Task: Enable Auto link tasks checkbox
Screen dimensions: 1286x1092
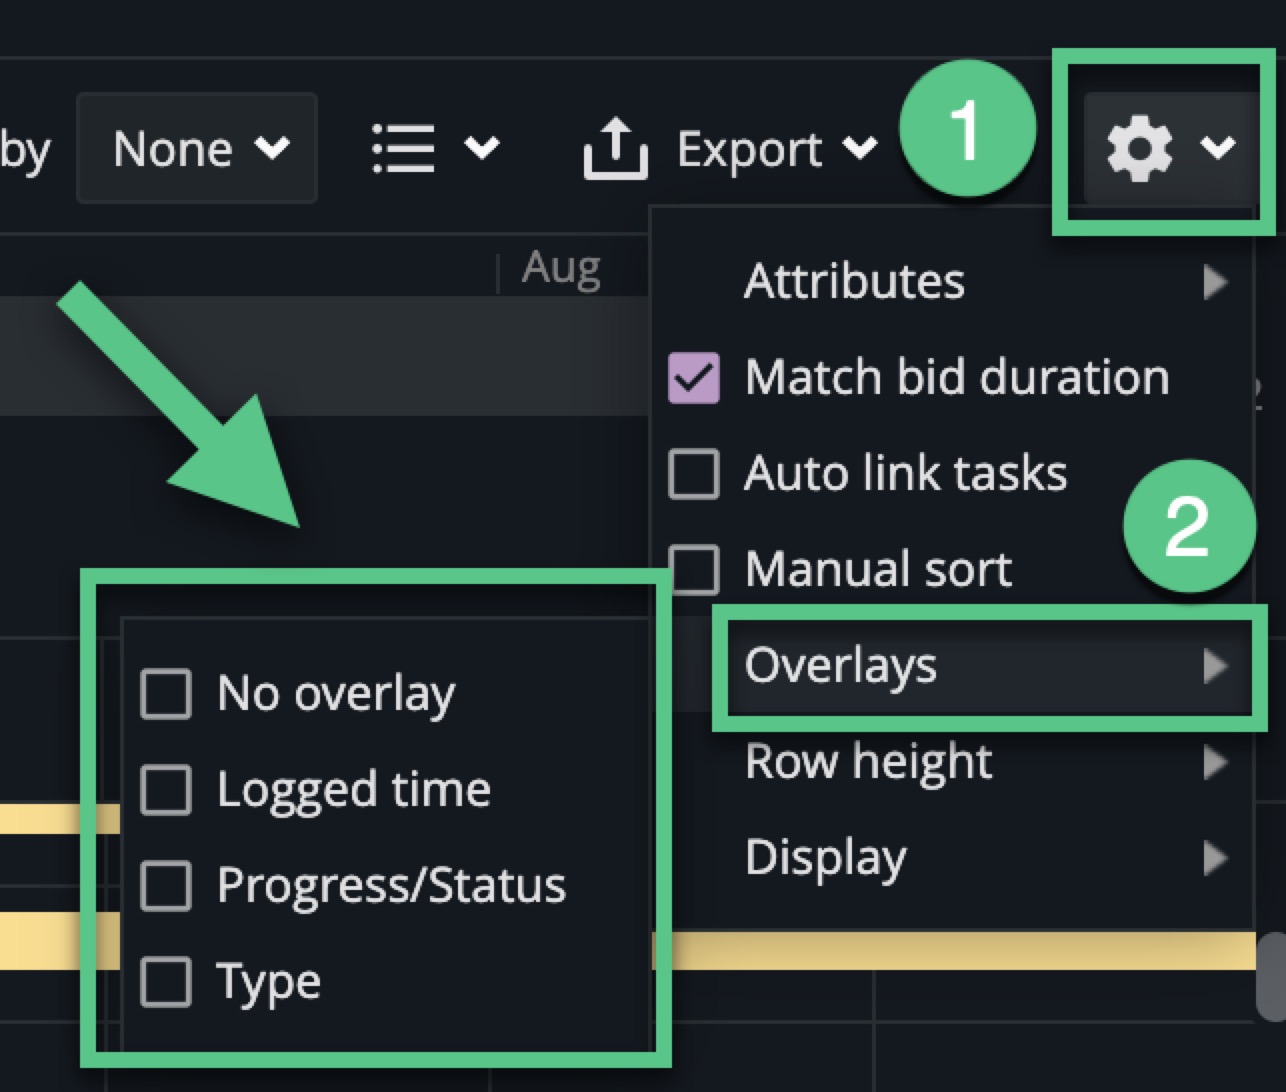Action: pyautogui.click(x=693, y=473)
